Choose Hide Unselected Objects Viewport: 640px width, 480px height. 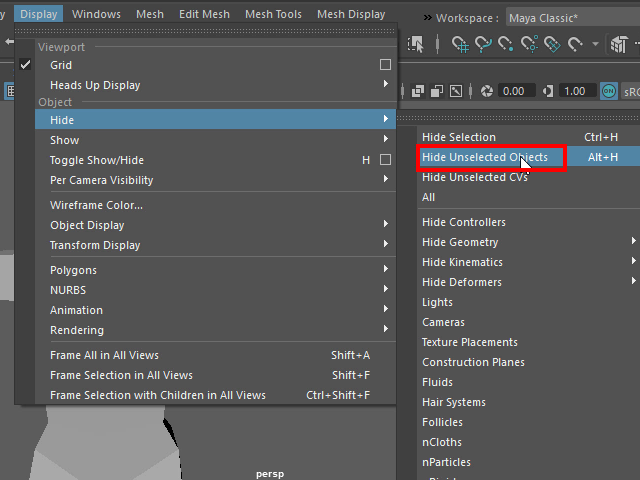coord(485,157)
